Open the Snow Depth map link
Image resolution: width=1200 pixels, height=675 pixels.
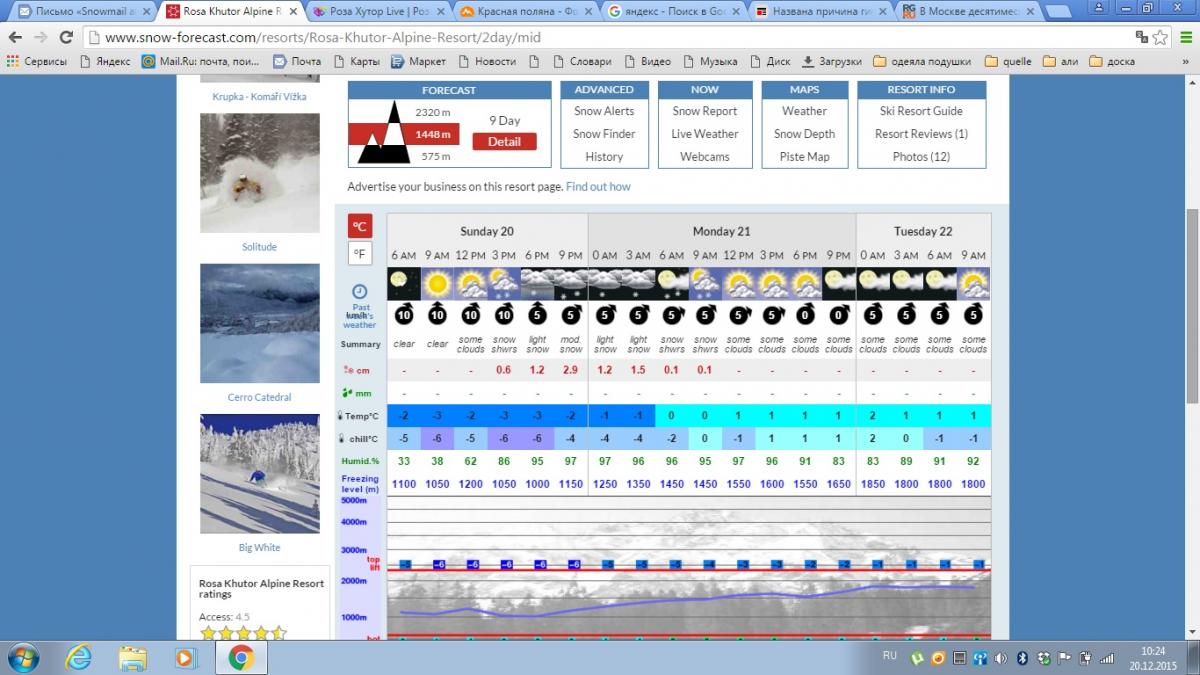(x=804, y=134)
